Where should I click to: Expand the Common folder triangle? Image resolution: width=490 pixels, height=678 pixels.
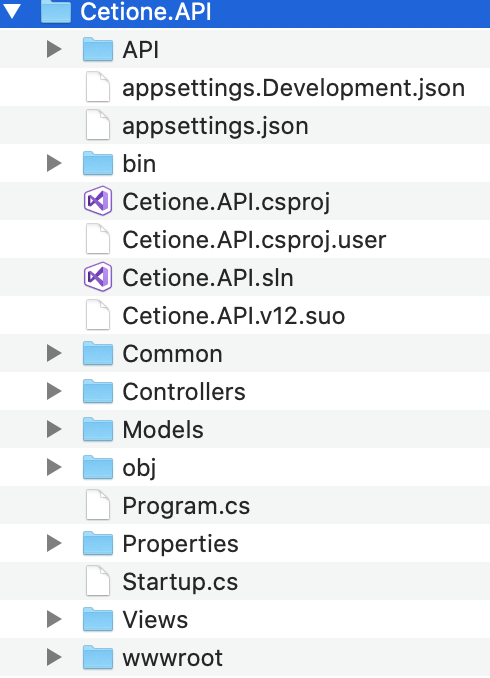(x=54, y=353)
